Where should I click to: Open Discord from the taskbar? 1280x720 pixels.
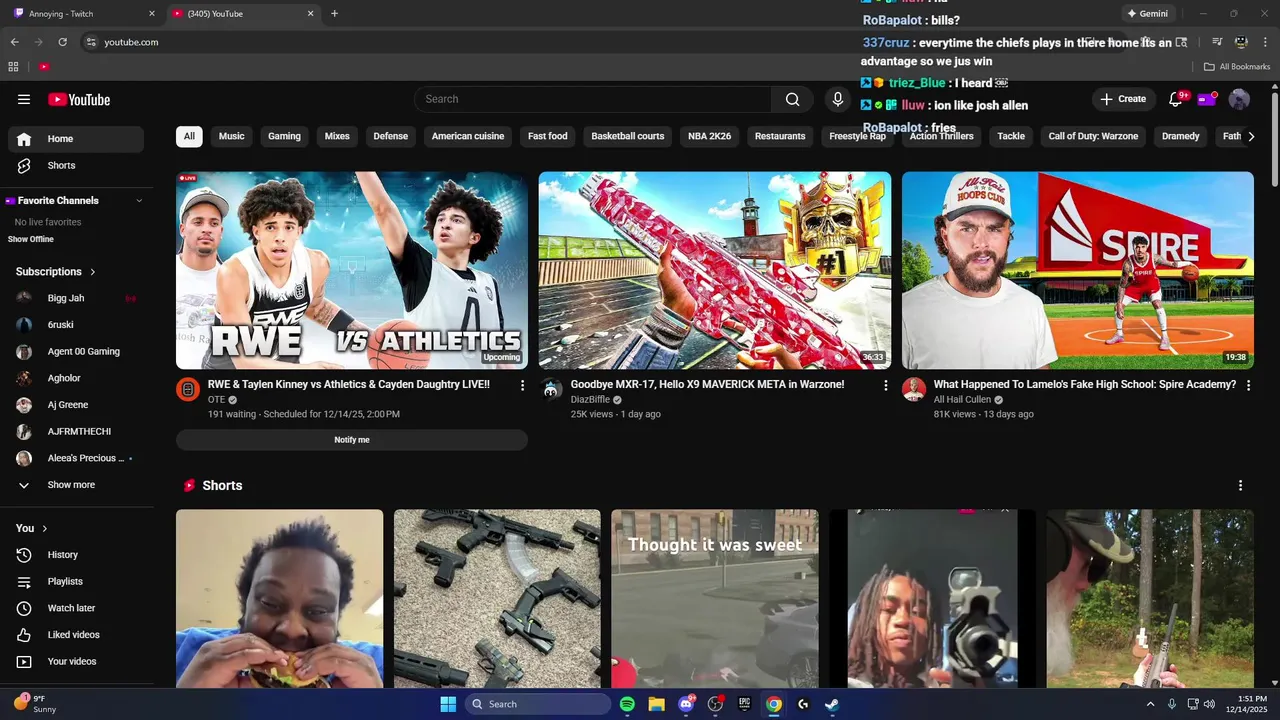pyautogui.click(x=686, y=704)
